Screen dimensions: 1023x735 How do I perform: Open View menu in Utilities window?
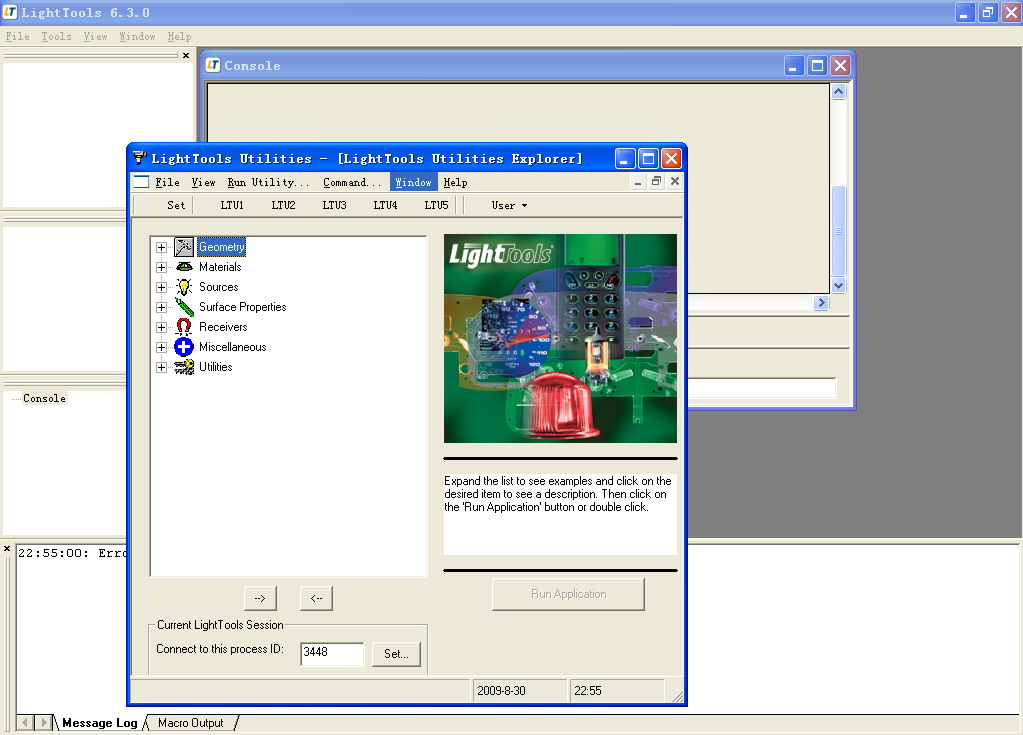pyautogui.click(x=204, y=183)
